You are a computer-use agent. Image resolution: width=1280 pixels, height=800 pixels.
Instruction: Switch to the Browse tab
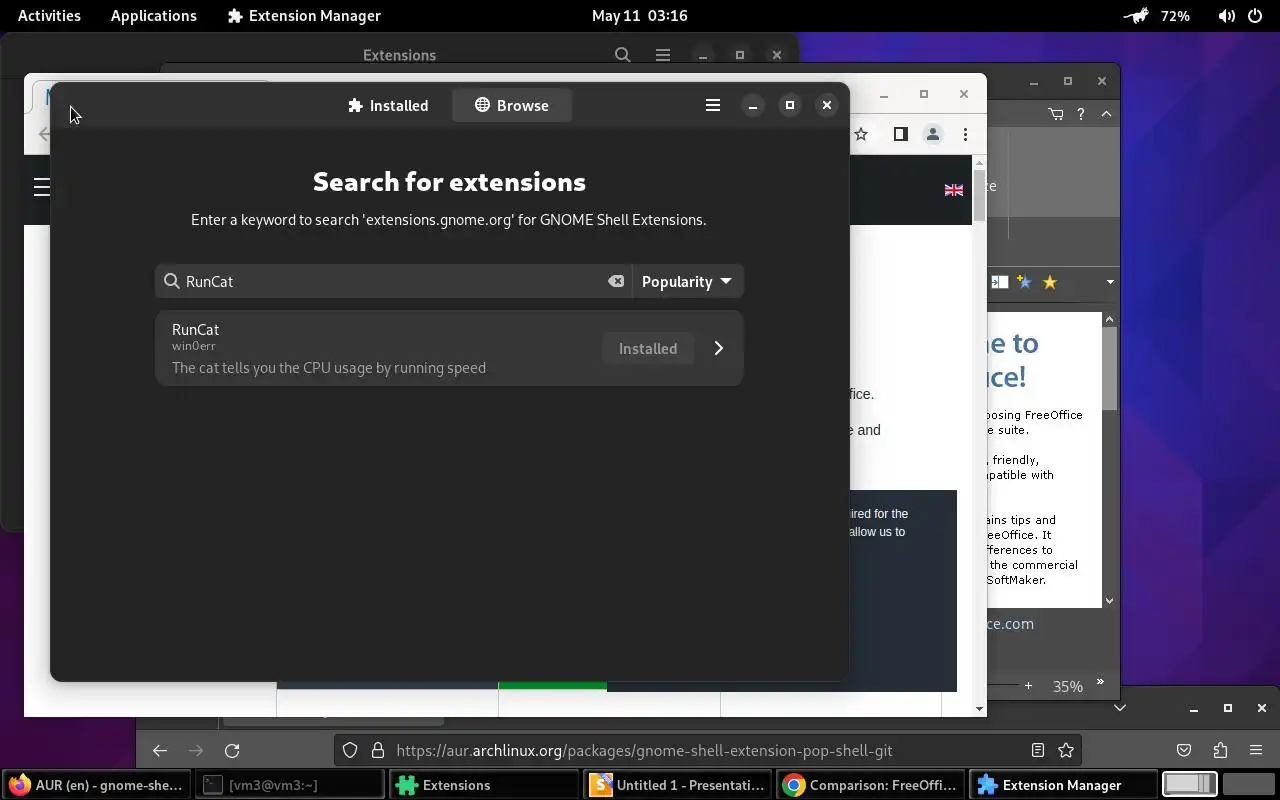pos(511,105)
